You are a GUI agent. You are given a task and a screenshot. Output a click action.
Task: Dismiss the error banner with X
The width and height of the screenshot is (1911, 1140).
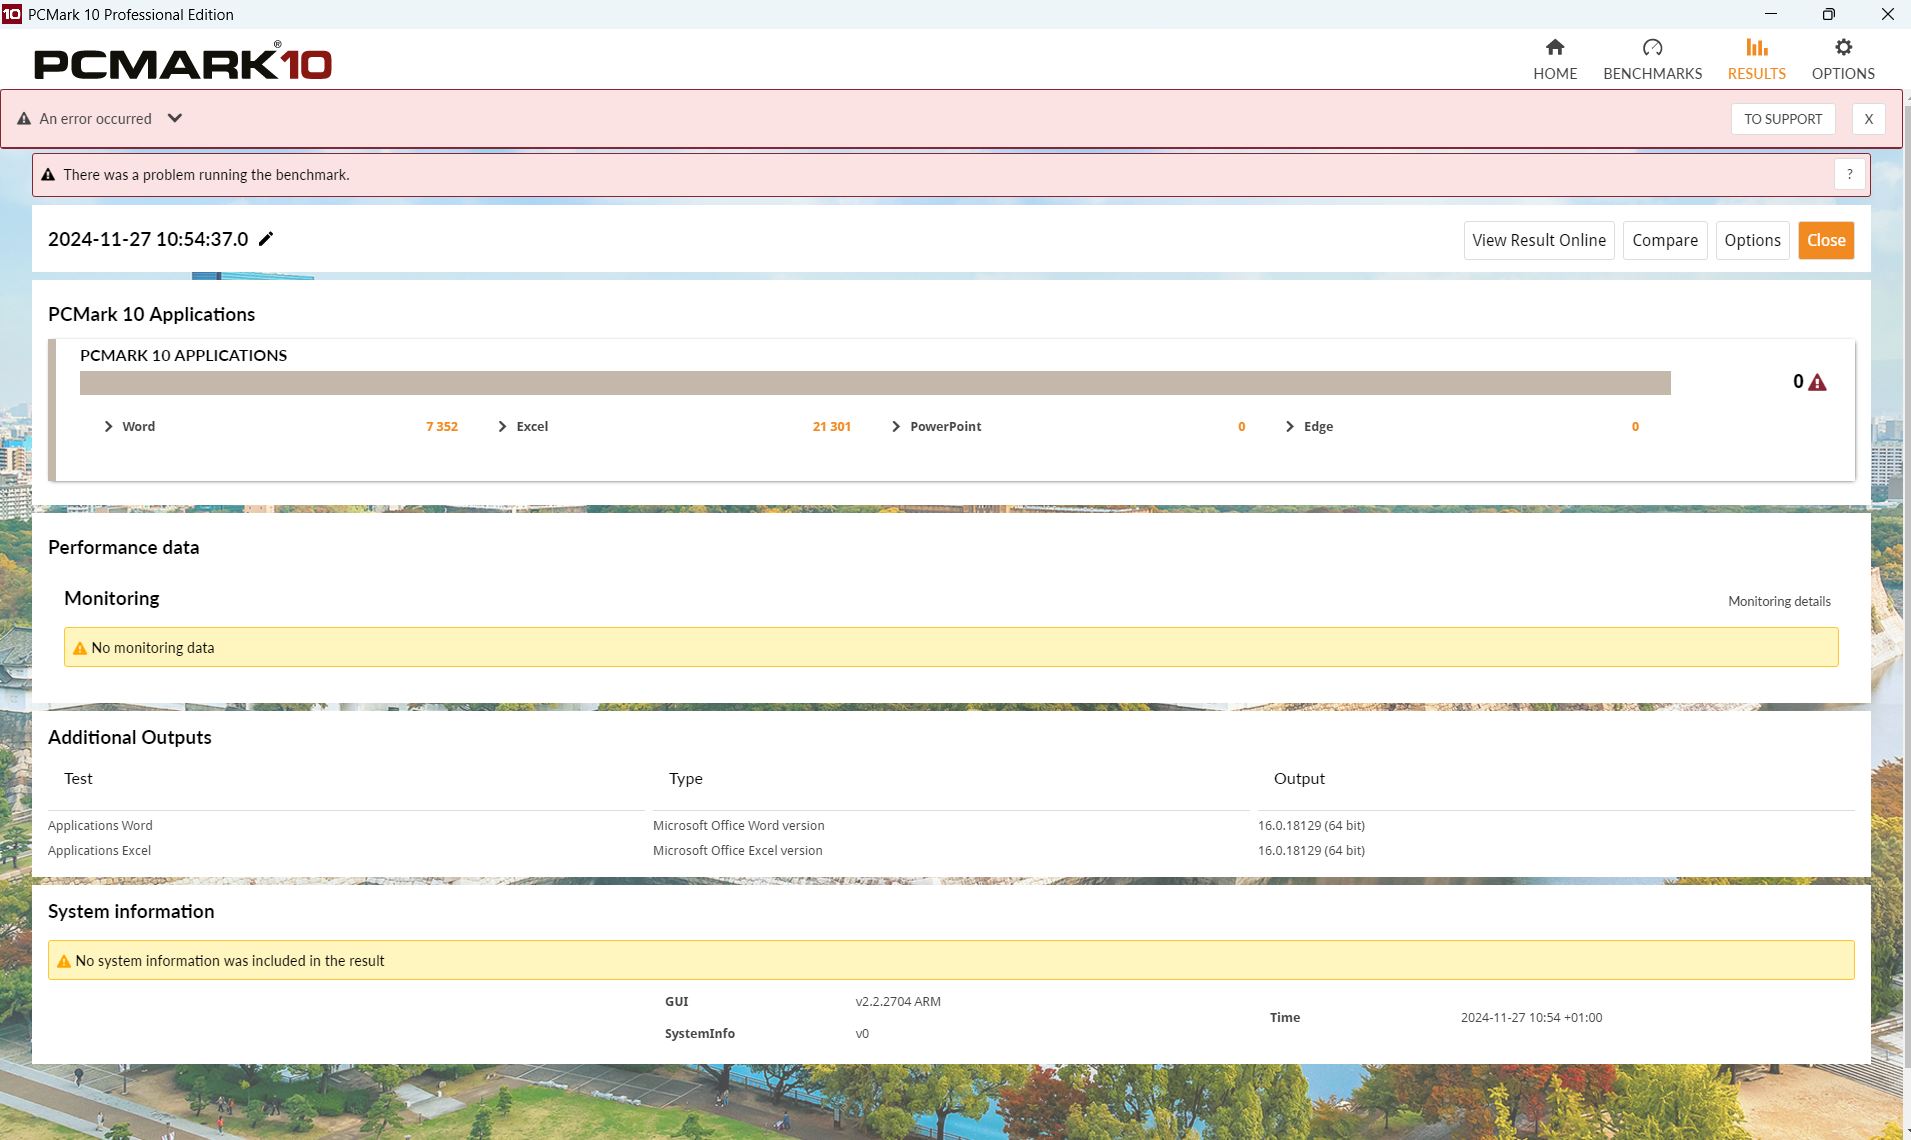(1867, 119)
